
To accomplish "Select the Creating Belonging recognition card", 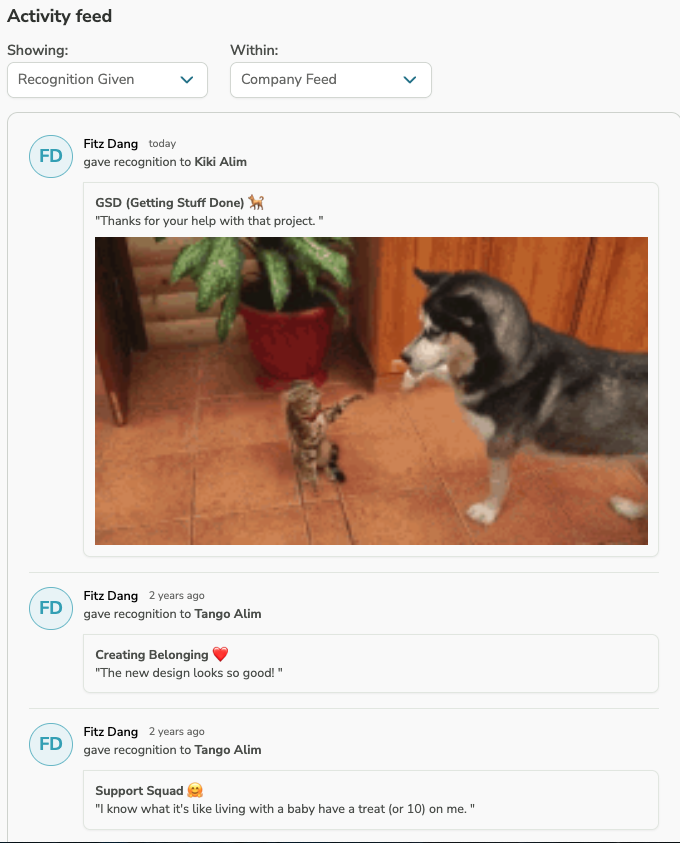I will (371, 663).
